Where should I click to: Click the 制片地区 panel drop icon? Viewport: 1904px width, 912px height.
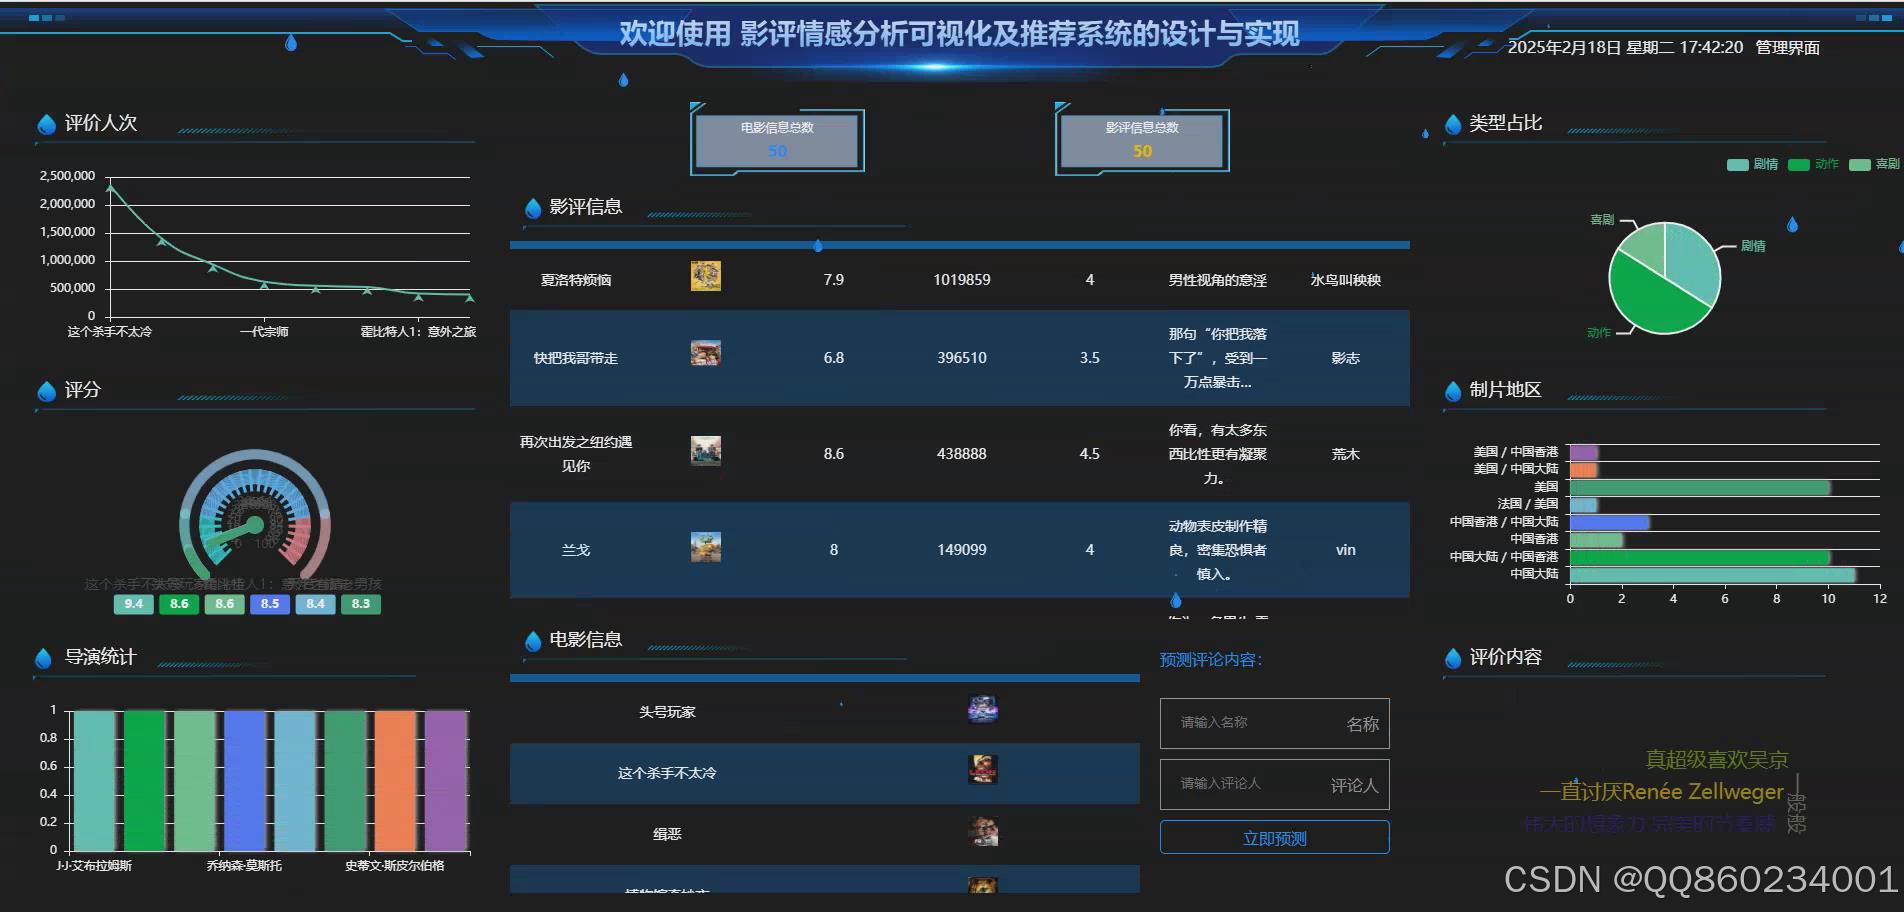pyautogui.click(x=1452, y=391)
